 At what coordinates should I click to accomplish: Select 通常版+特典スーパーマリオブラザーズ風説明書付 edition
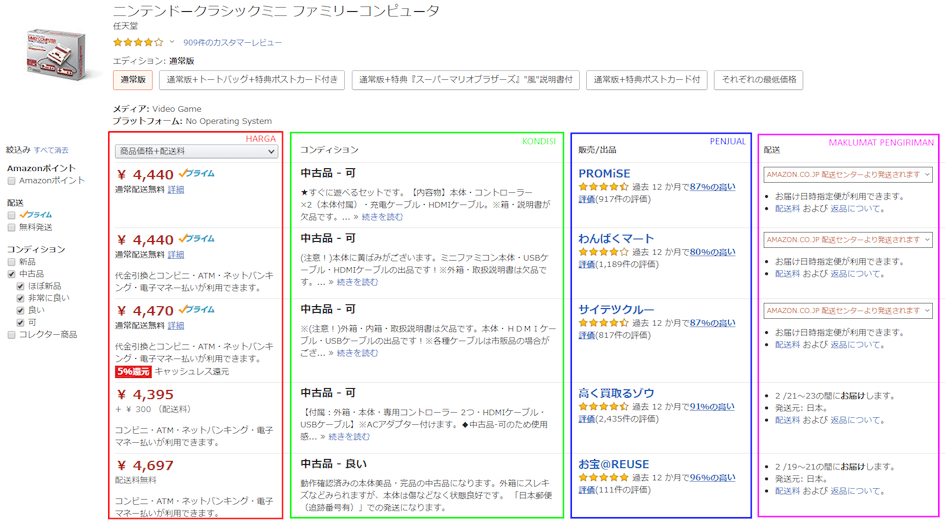click(466, 80)
